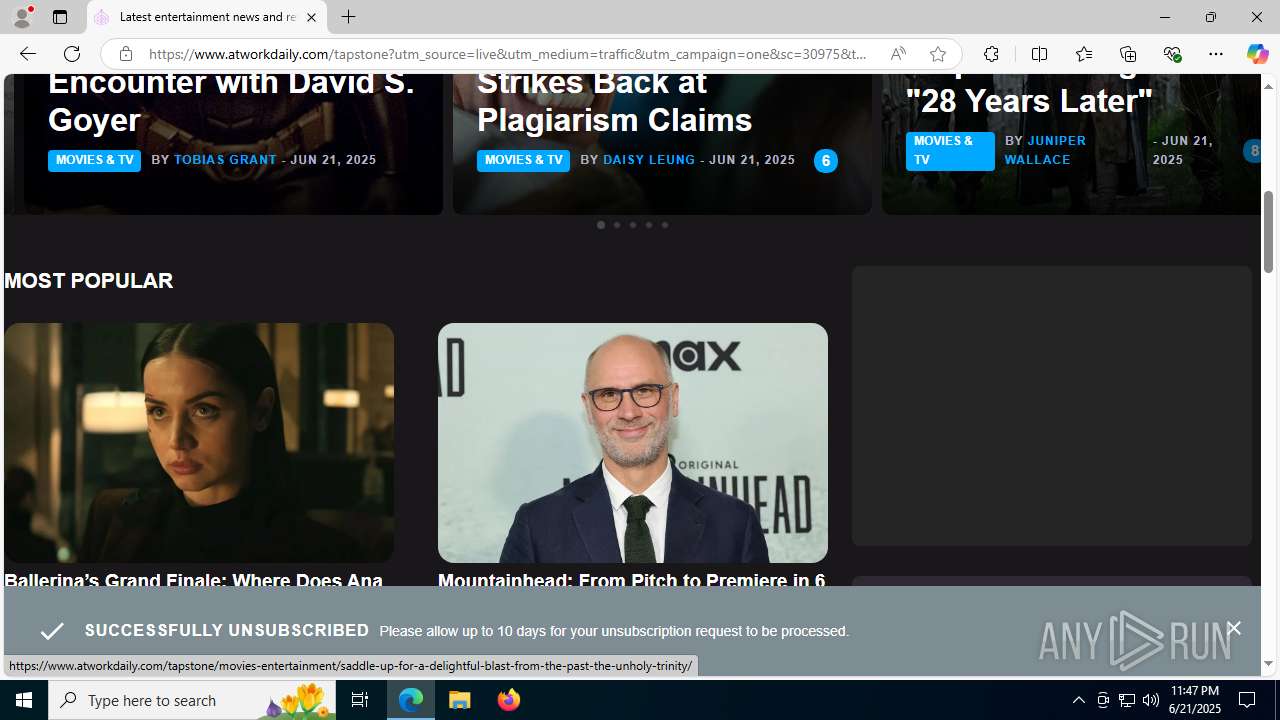The height and width of the screenshot is (720, 1280).
Task: Open 'Encounter with David S. Goyer' headline
Action: pyautogui.click(x=231, y=100)
